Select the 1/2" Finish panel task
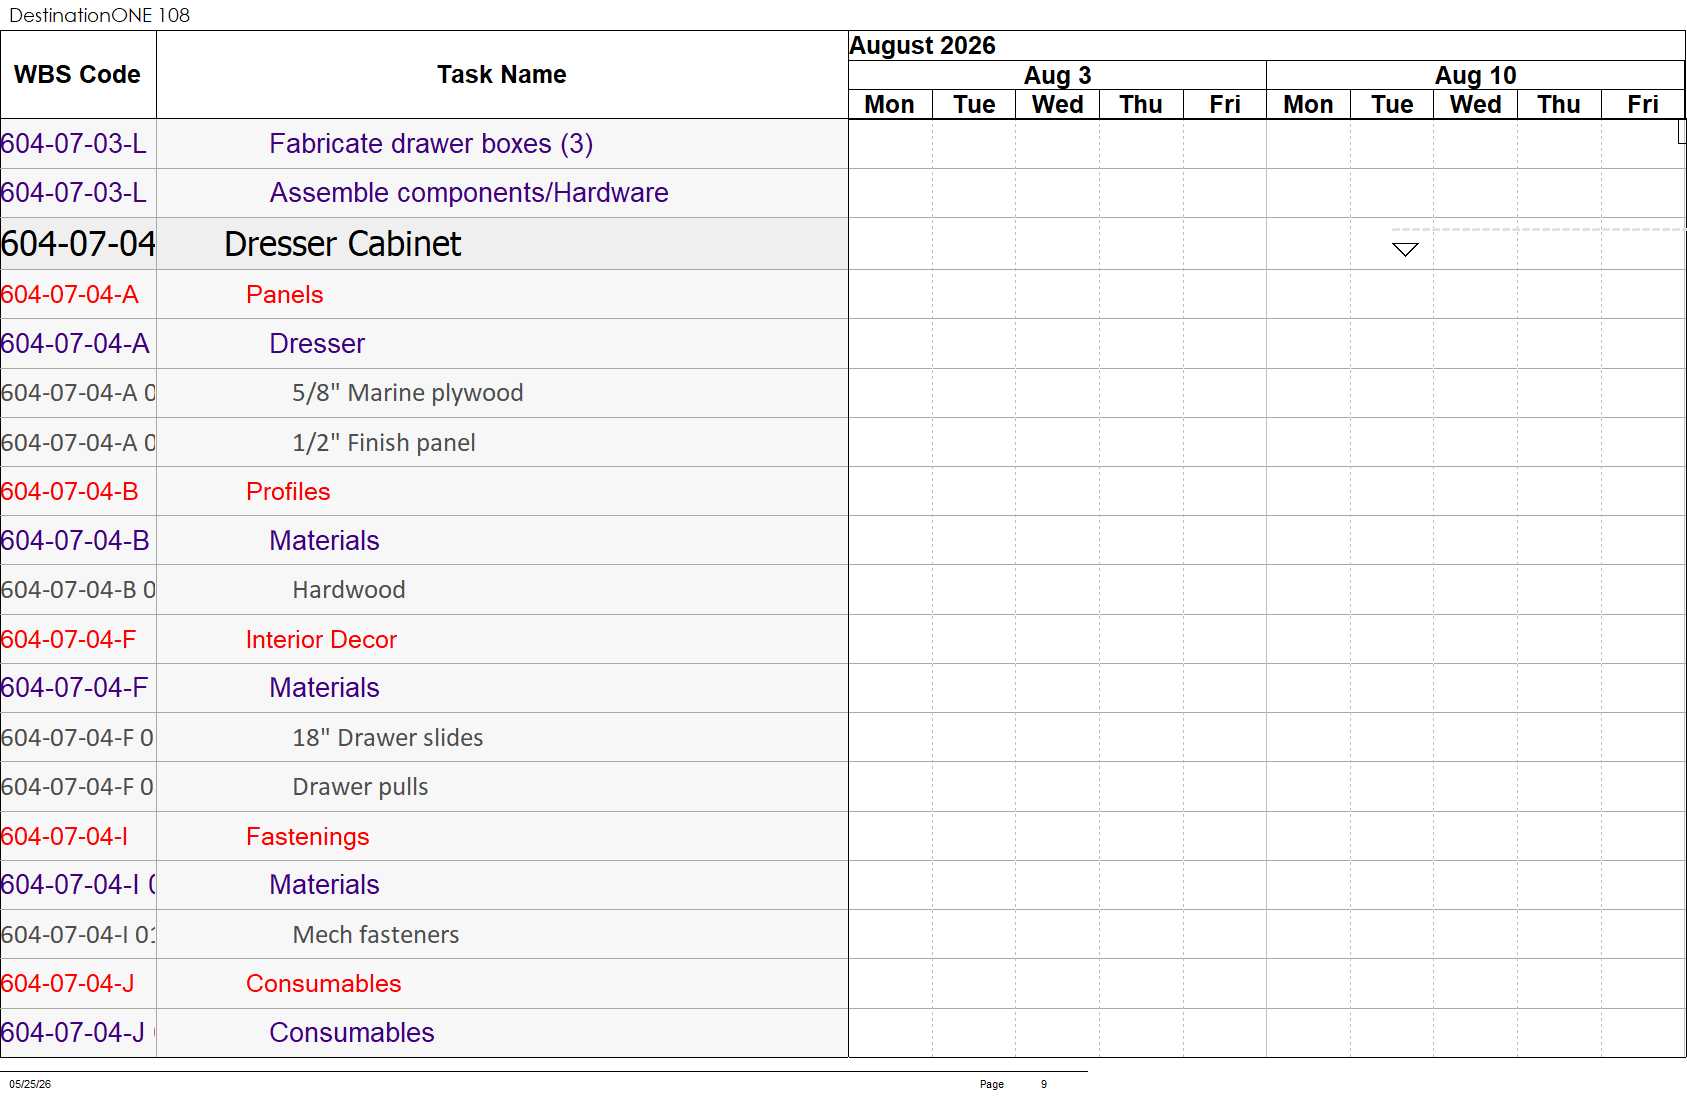1687x1097 pixels. [383, 443]
